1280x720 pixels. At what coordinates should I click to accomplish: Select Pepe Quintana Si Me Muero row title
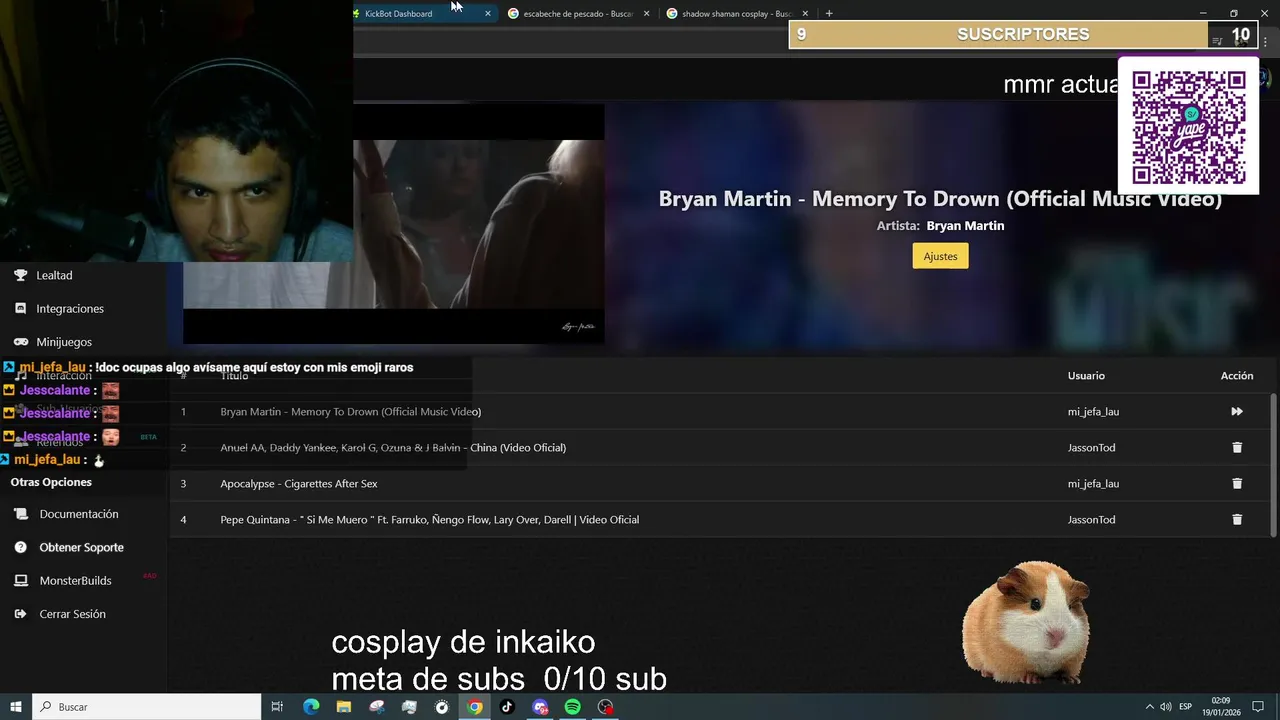tap(429, 519)
